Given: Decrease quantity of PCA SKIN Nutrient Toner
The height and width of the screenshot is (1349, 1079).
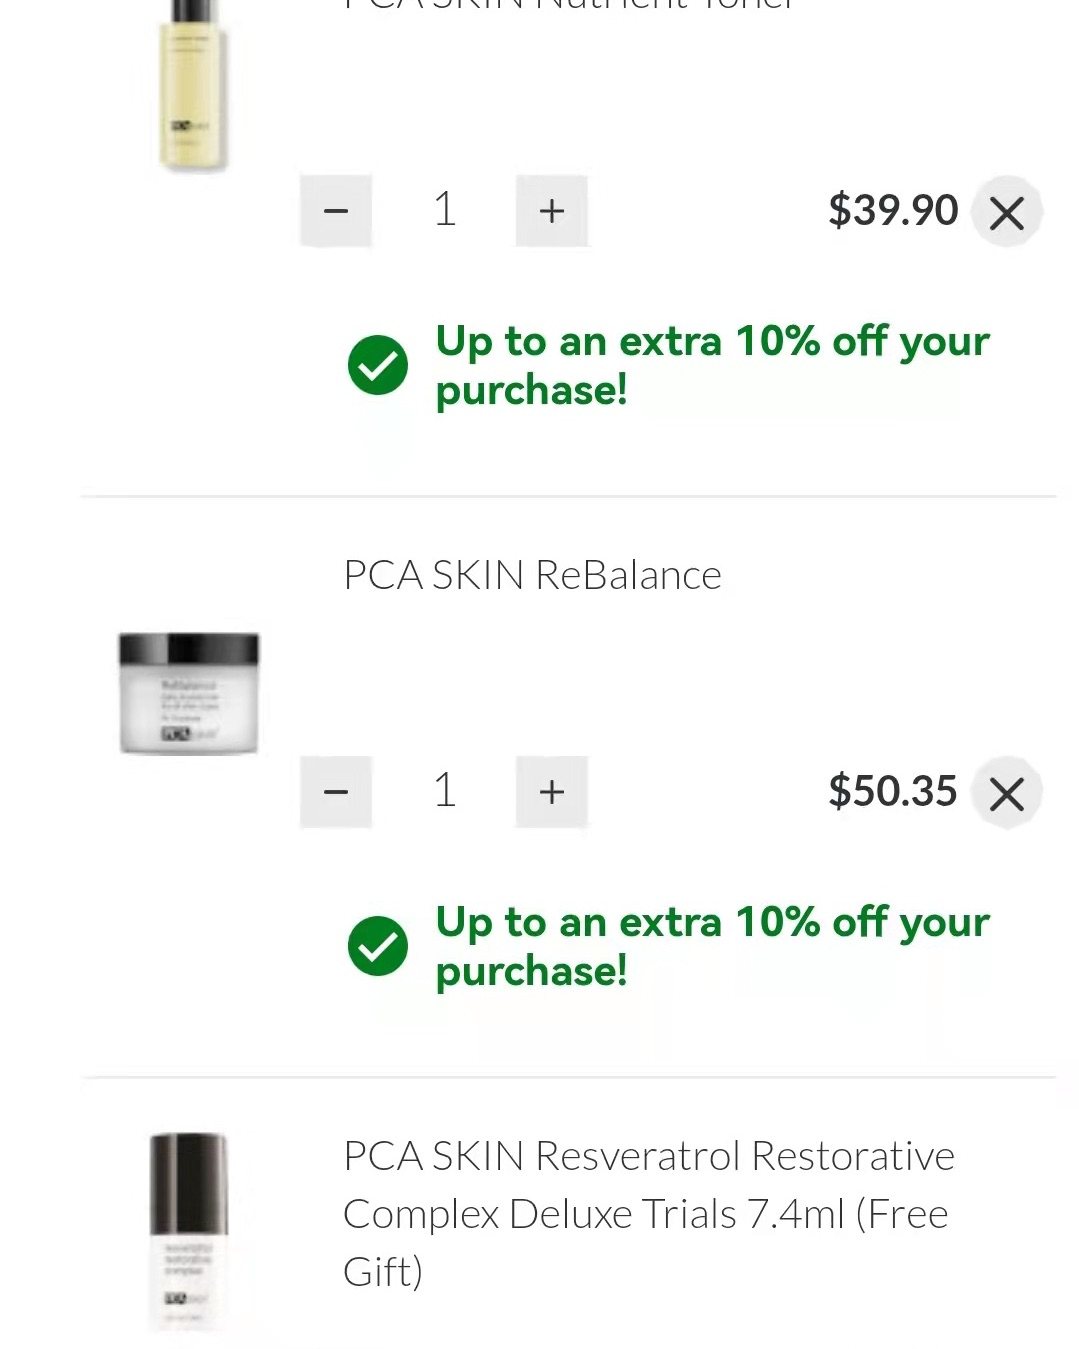Looking at the screenshot, I should [x=336, y=211].
